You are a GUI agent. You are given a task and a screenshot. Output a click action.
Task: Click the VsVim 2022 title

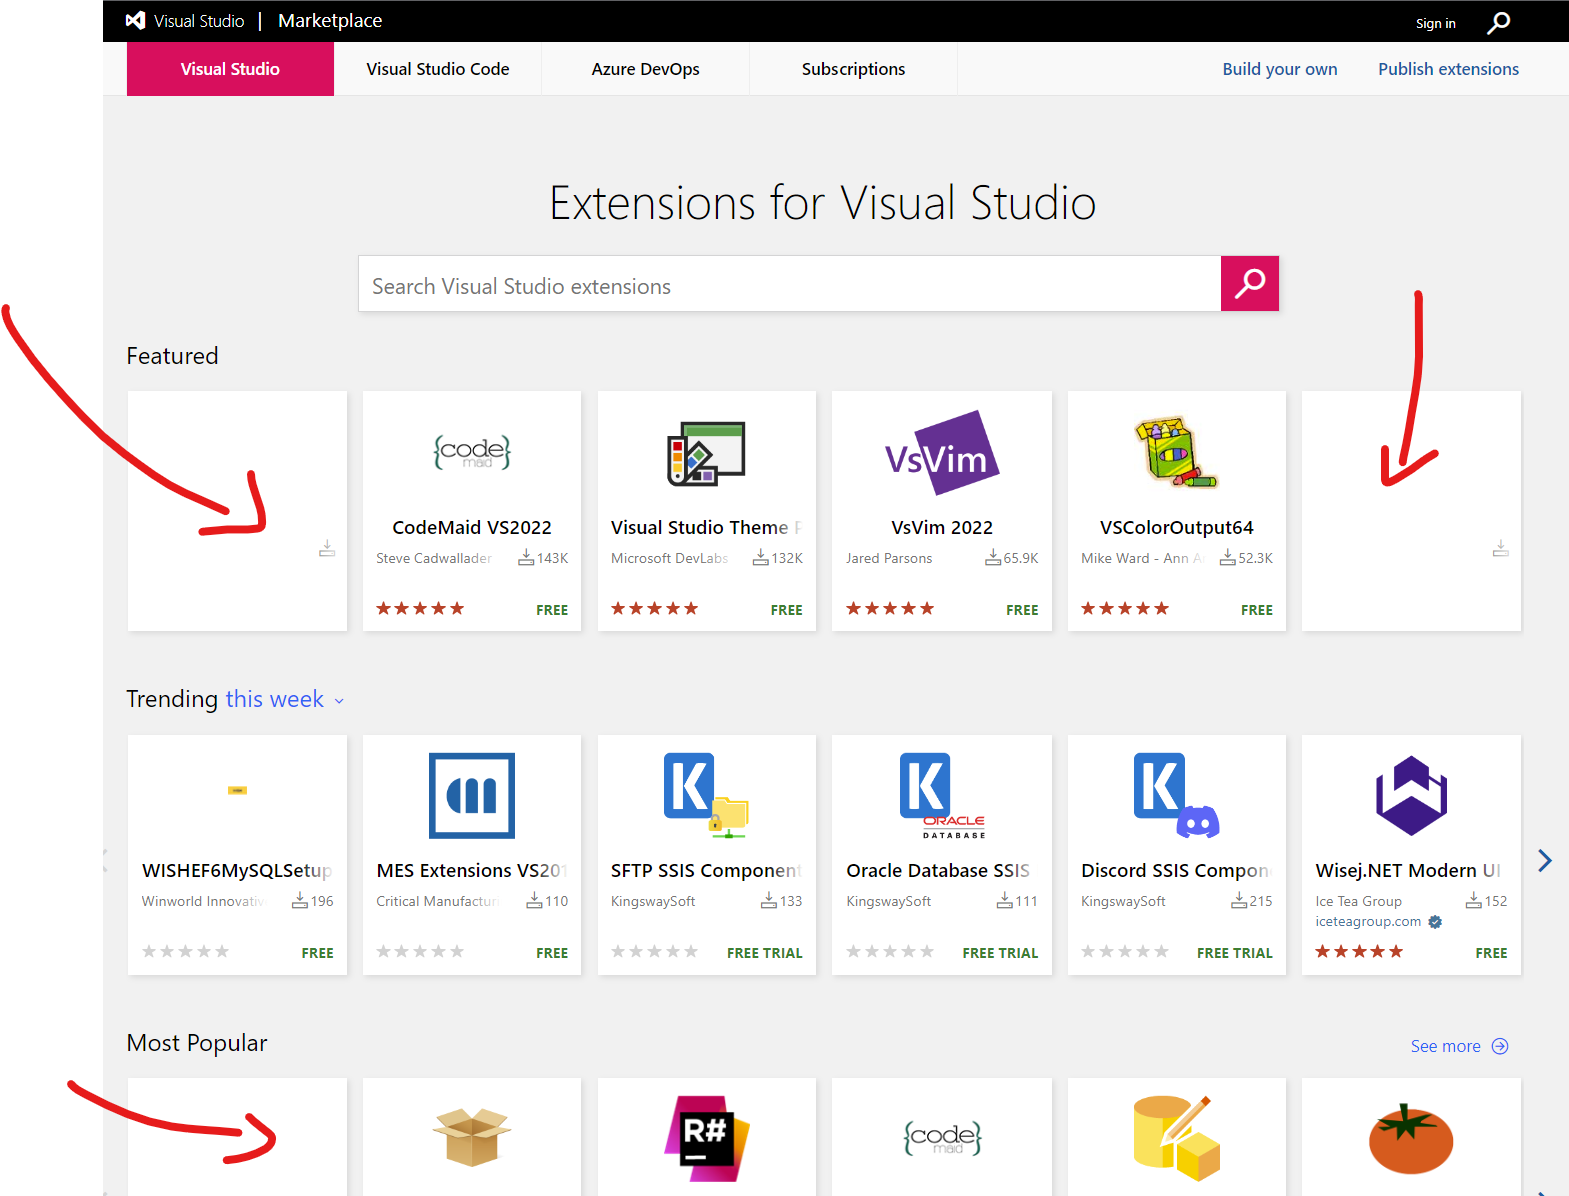tap(942, 527)
